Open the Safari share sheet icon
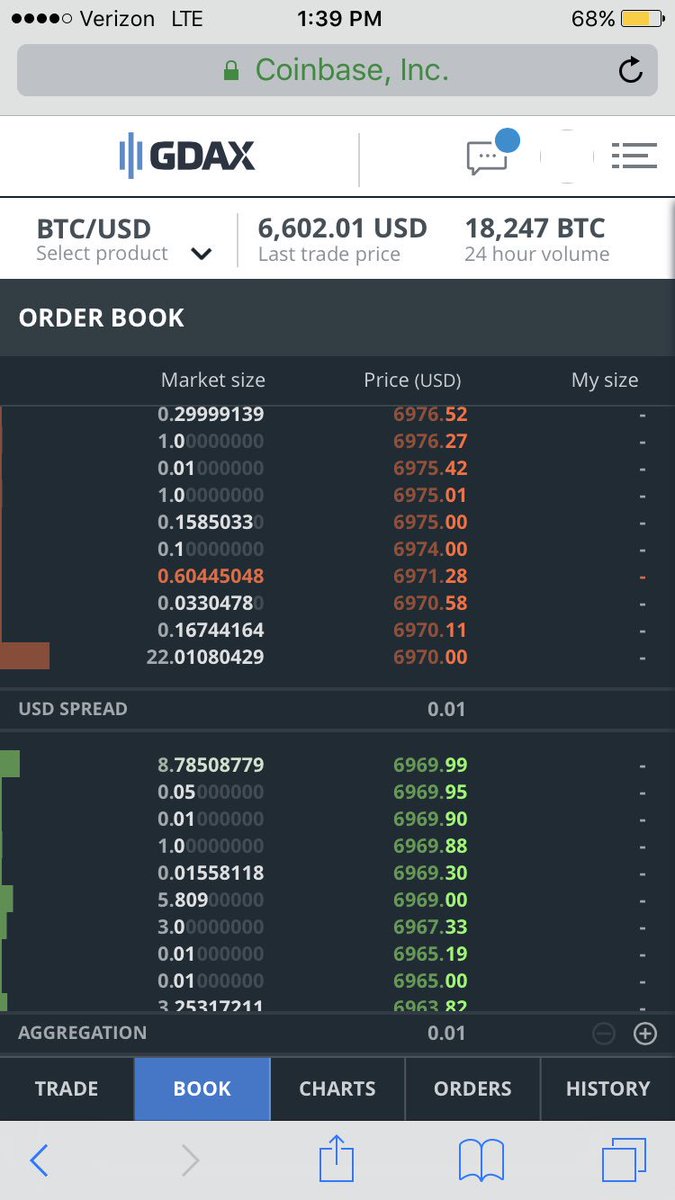The height and width of the screenshot is (1200, 675). (x=337, y=1158)
